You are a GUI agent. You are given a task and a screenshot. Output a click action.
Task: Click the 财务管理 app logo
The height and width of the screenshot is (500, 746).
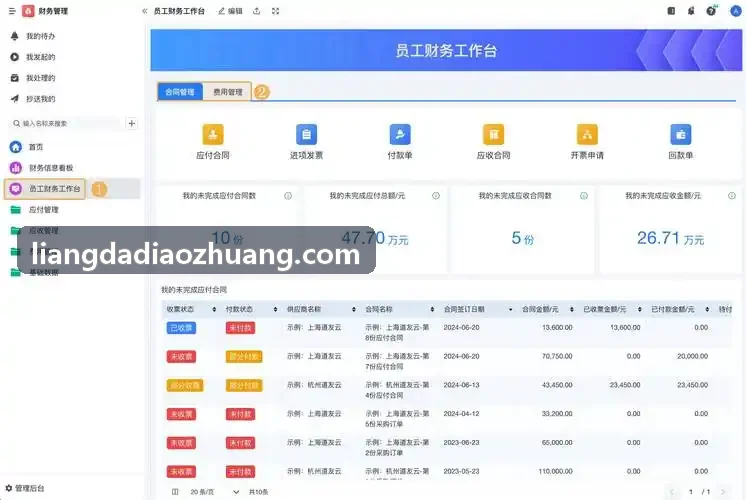28,11
